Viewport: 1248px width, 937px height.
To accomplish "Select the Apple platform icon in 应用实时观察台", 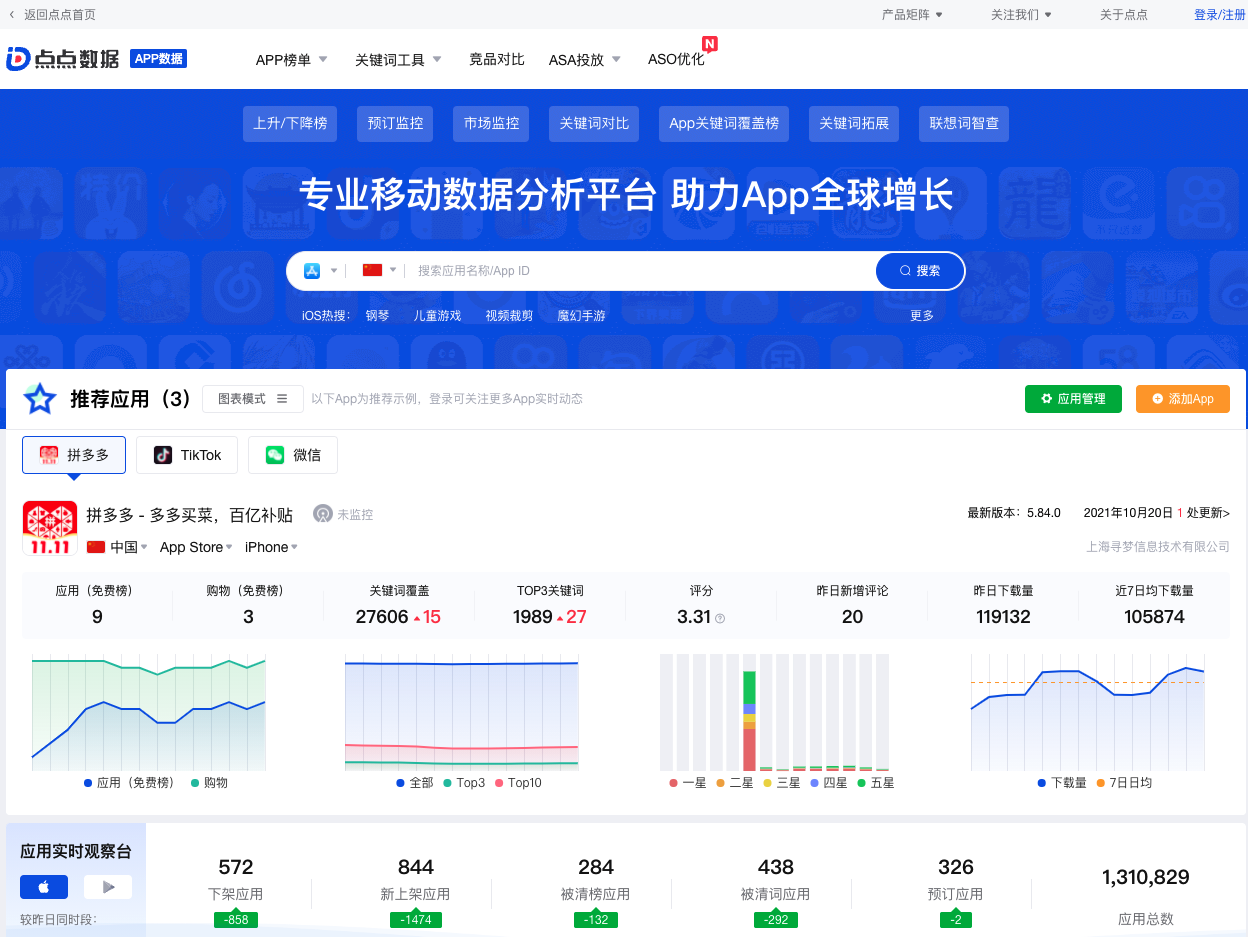I will click(44, 887).
